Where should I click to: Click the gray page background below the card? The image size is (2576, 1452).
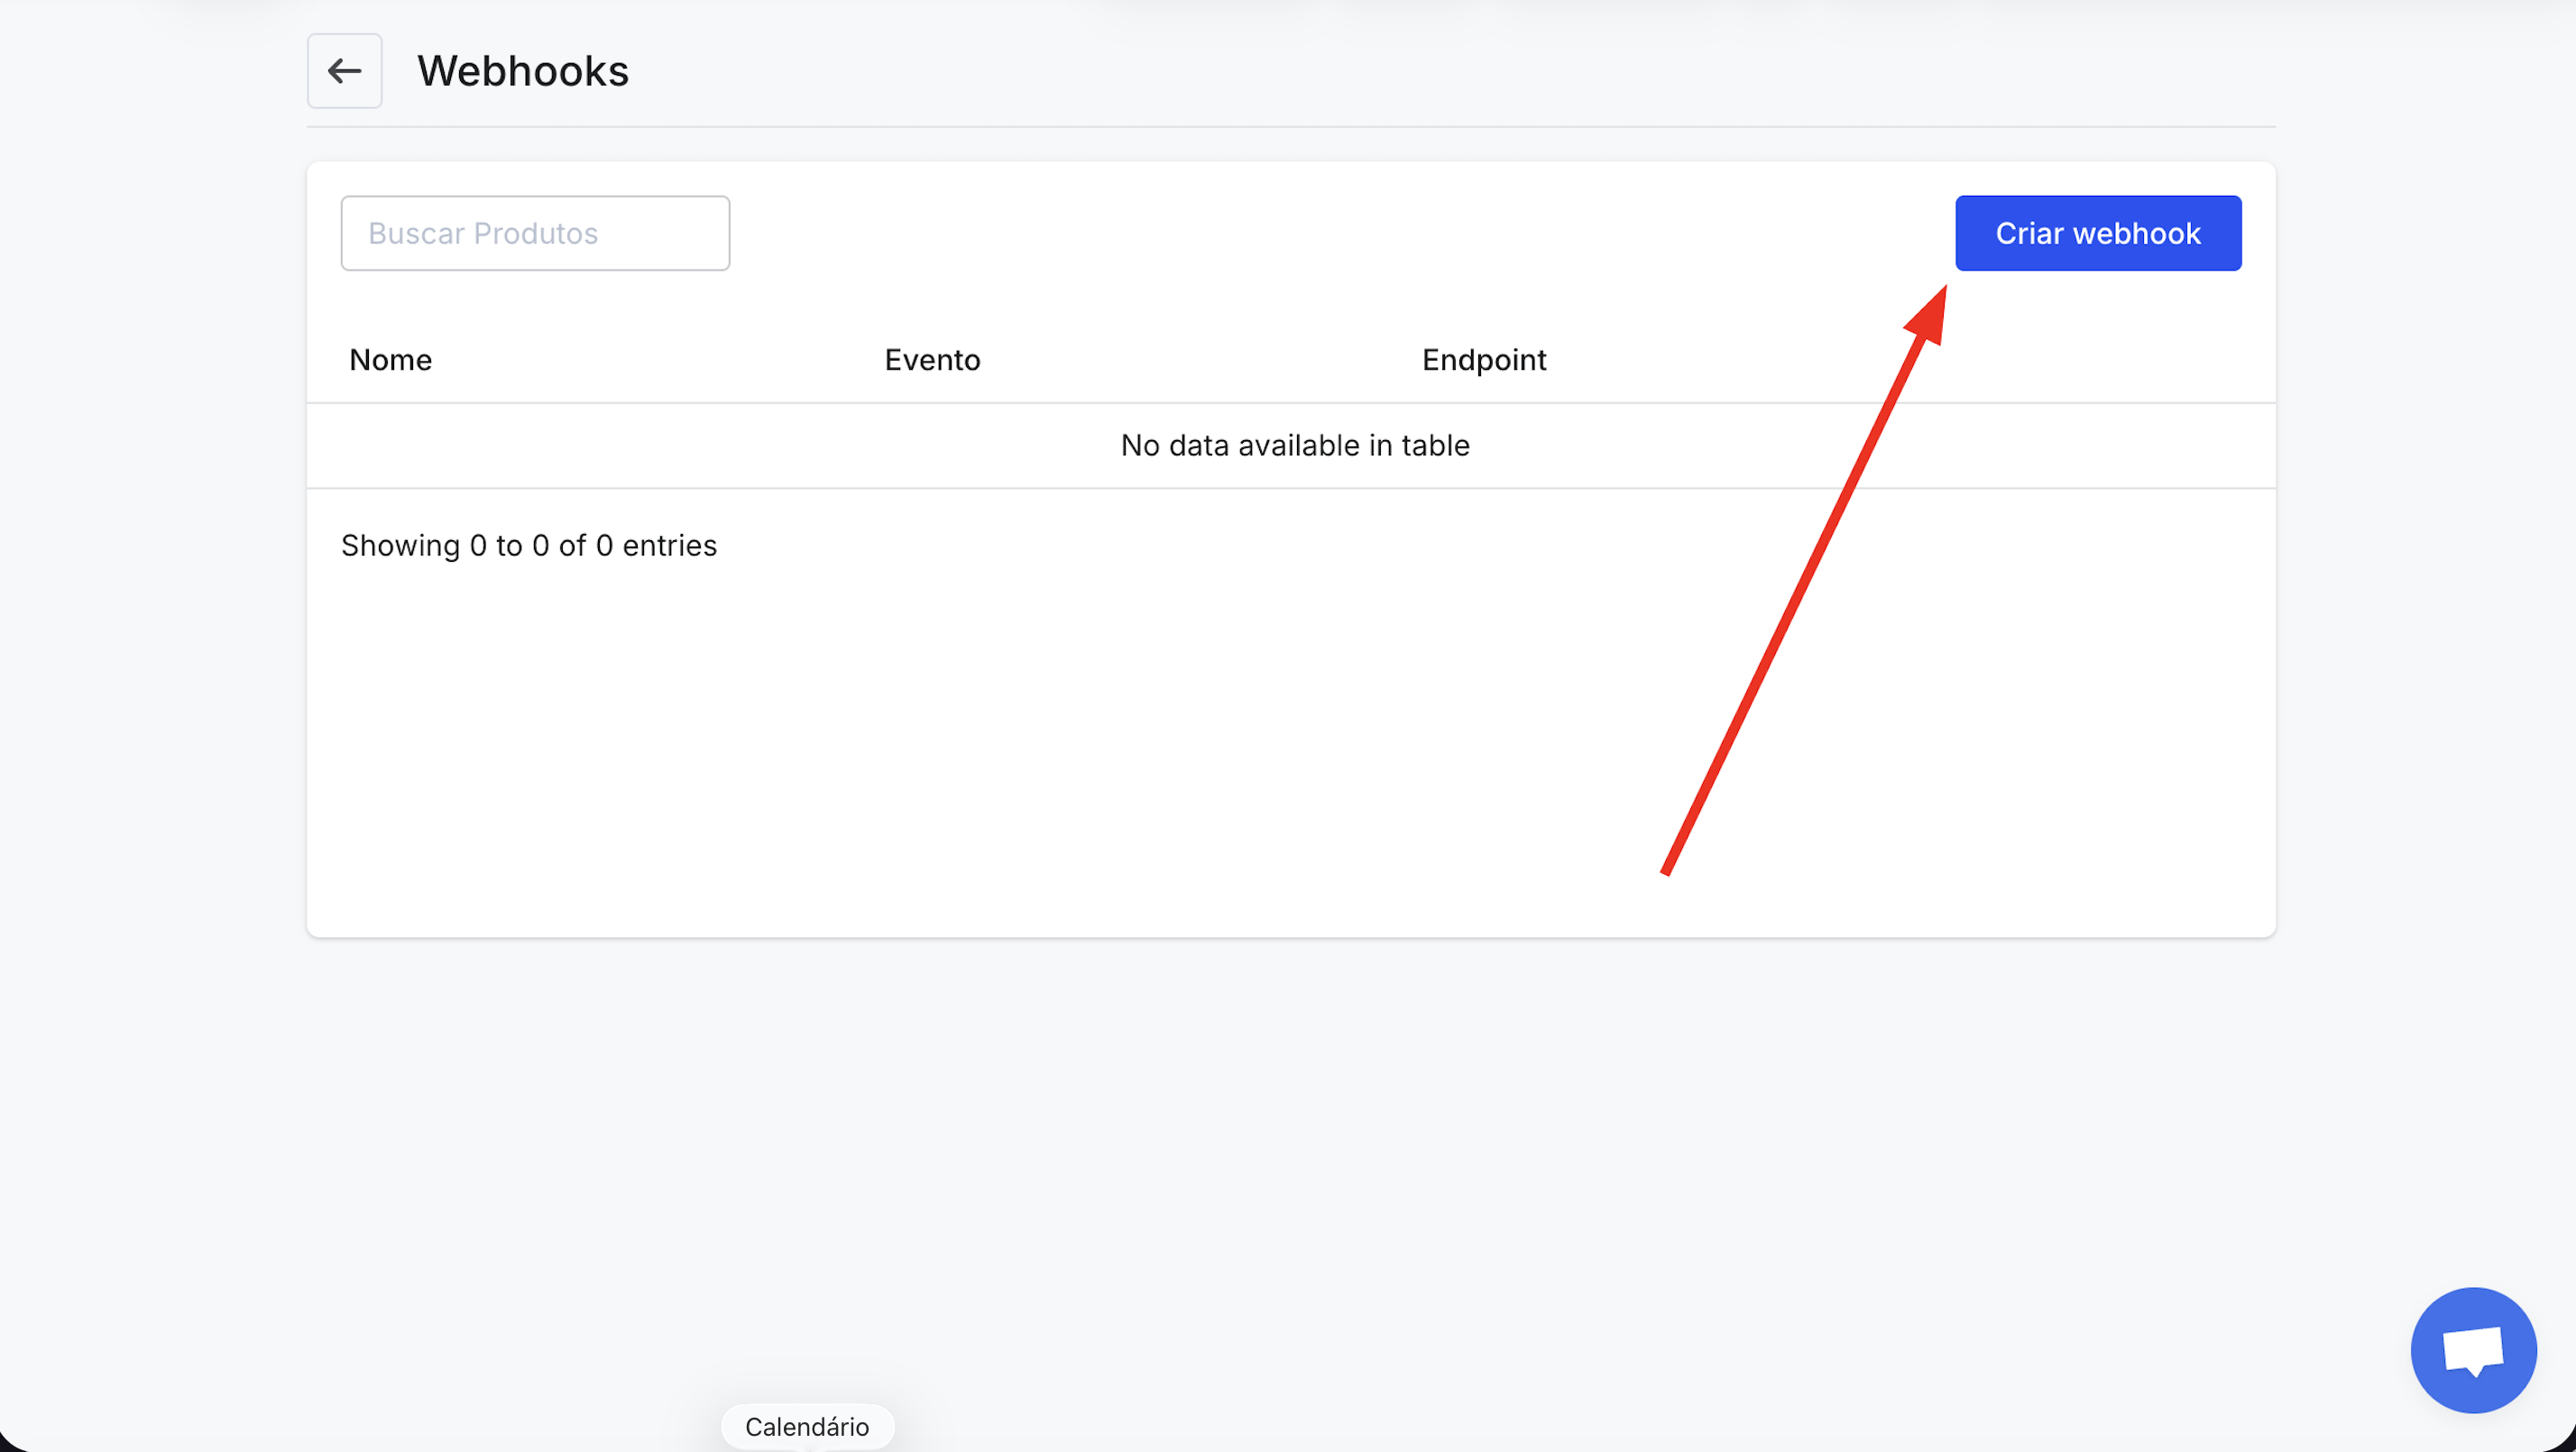pyautogui.click(x=1290, y=1150)
